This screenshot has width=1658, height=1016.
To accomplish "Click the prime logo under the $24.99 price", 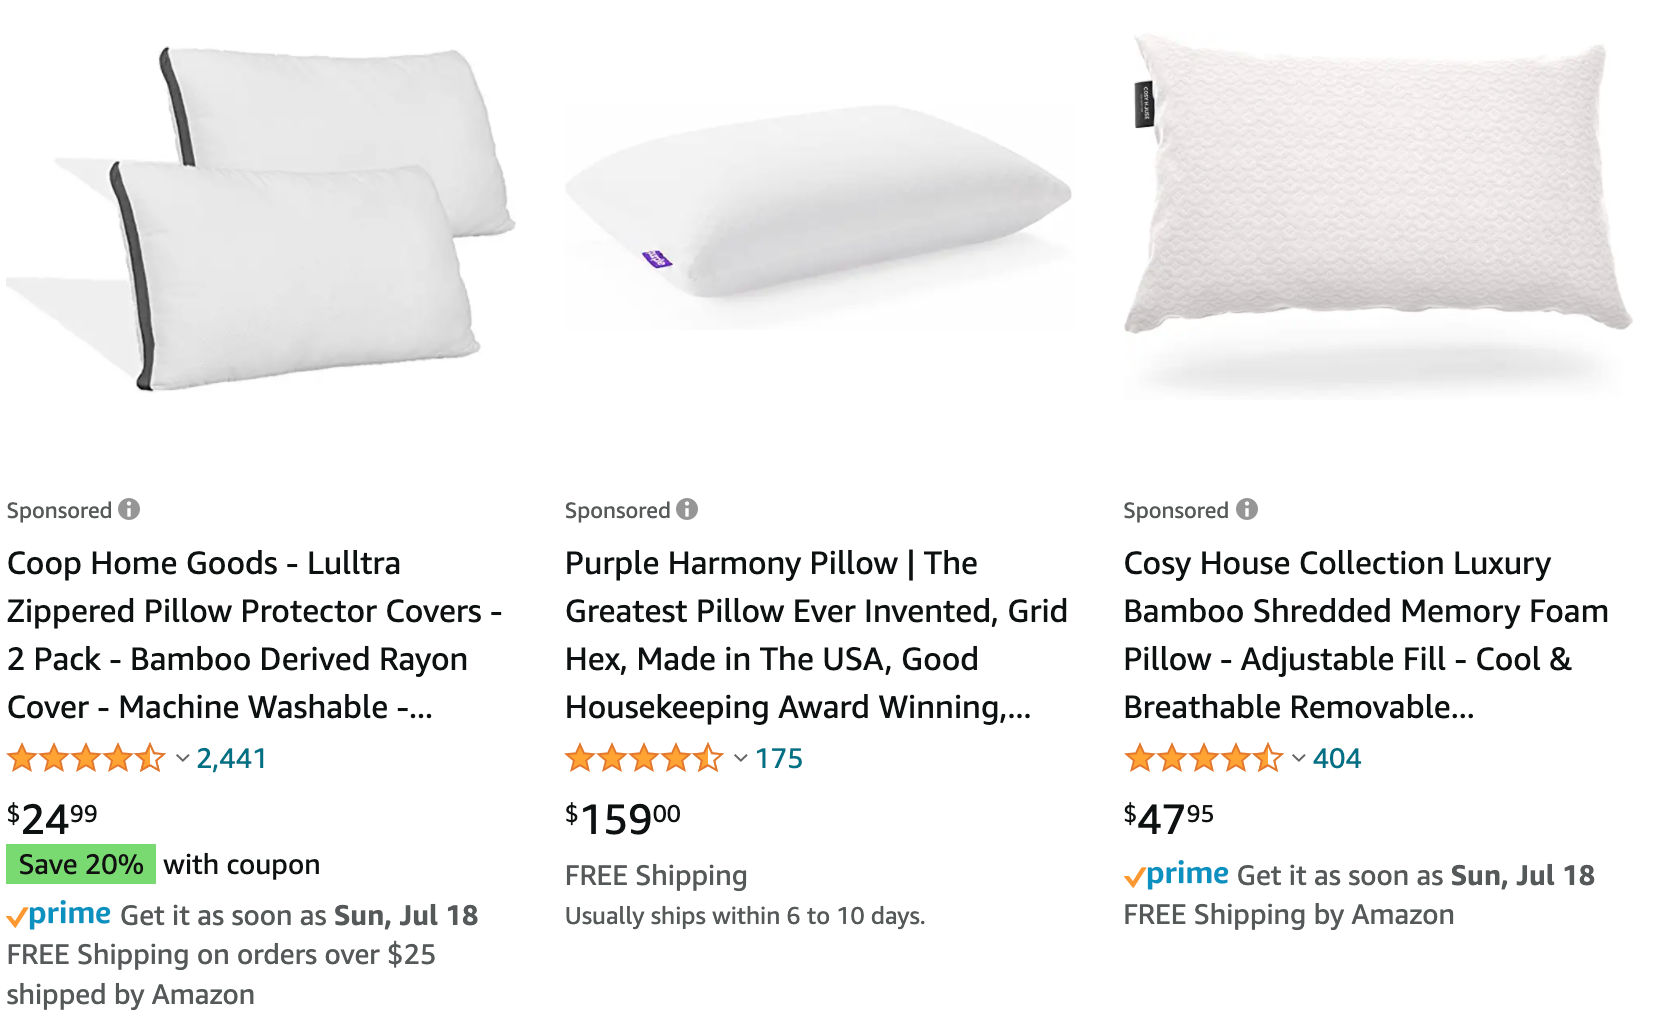I will (x=59, y=915).
